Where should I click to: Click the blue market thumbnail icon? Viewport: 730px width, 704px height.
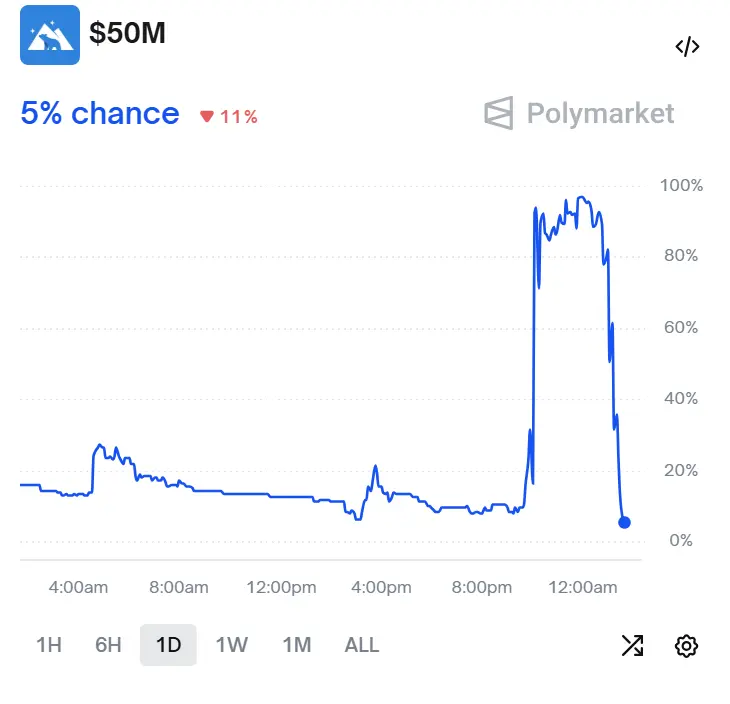pyautogui.click(x=50, y=35)
